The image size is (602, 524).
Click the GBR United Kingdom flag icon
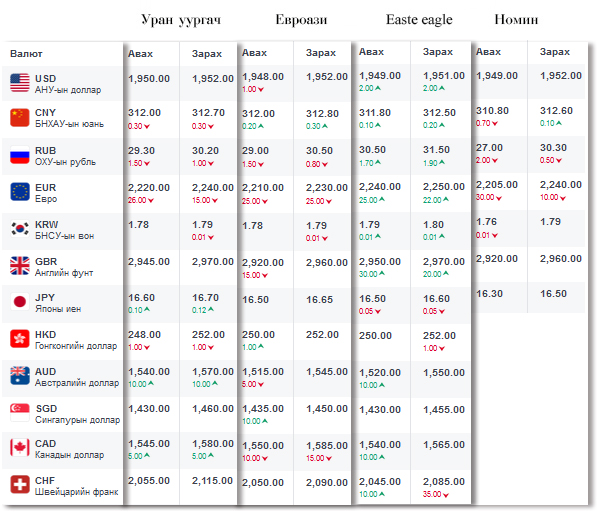(x=20, y=265)
